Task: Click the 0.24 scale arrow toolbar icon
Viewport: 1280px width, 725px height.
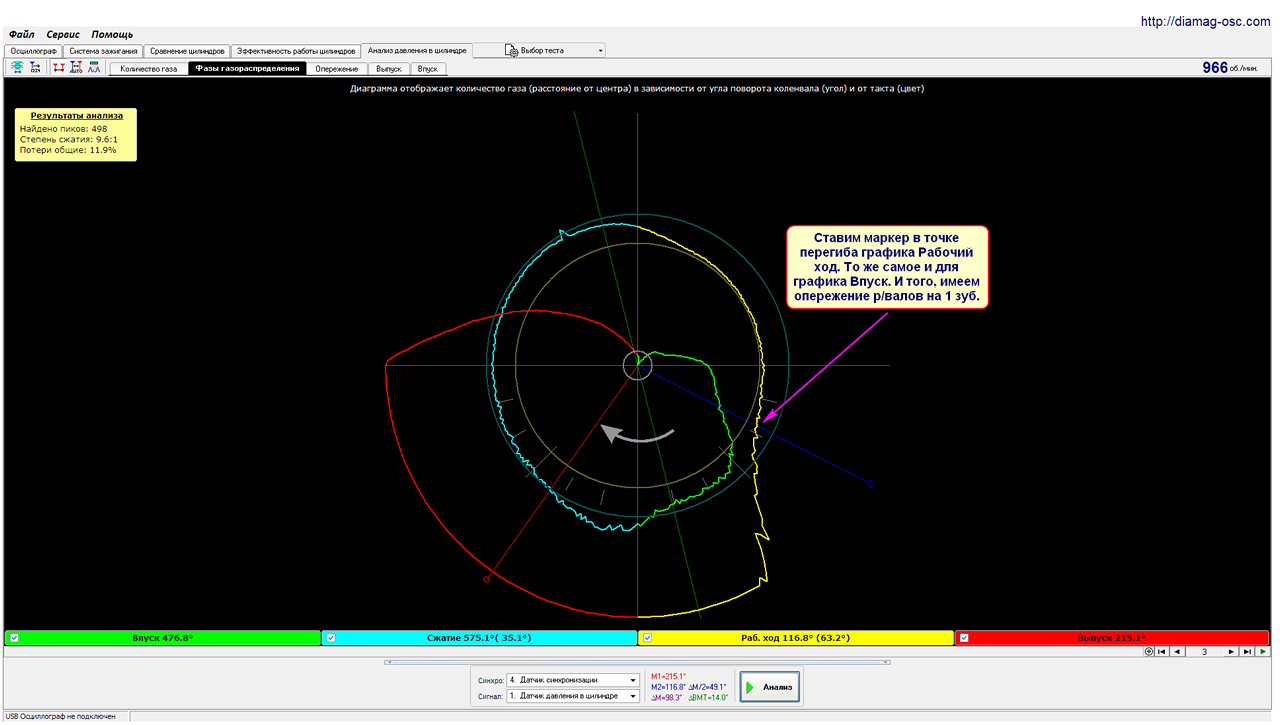Action: 35,68
